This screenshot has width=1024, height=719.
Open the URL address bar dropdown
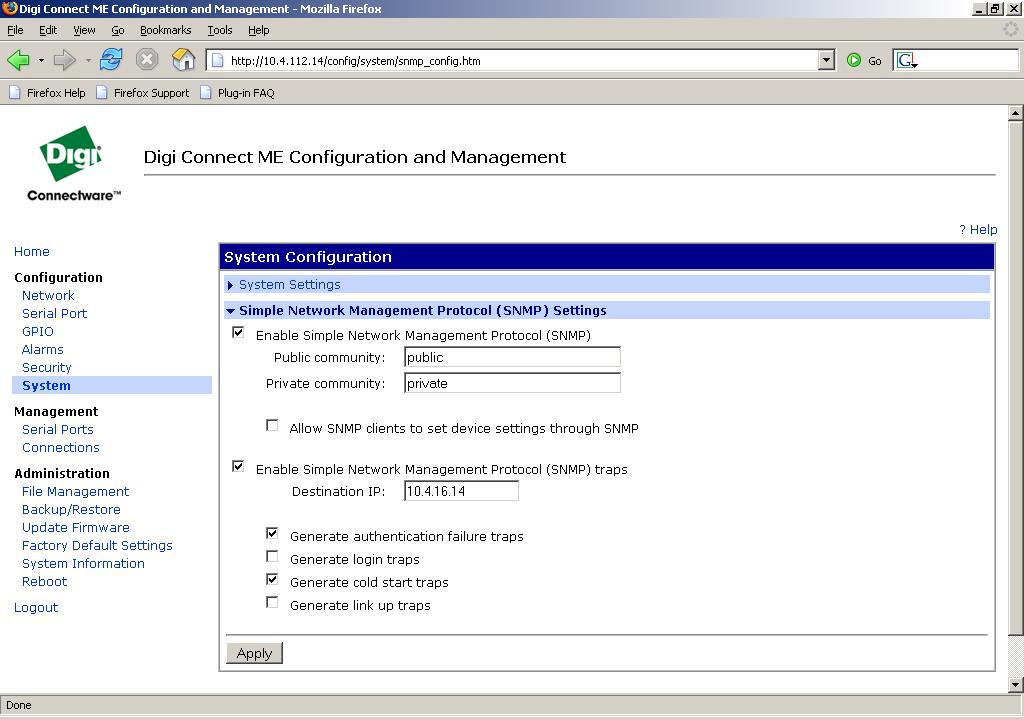tap(826, 61)
